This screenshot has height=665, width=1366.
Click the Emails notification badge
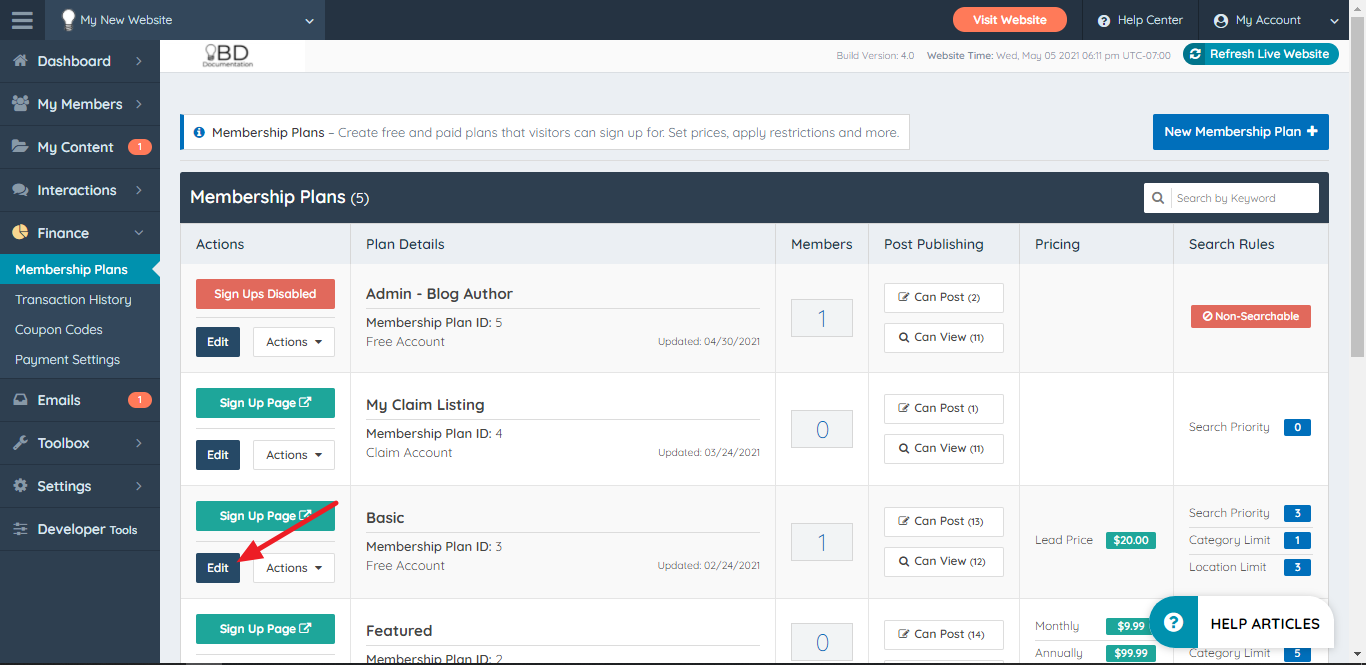tap(139, 400)
